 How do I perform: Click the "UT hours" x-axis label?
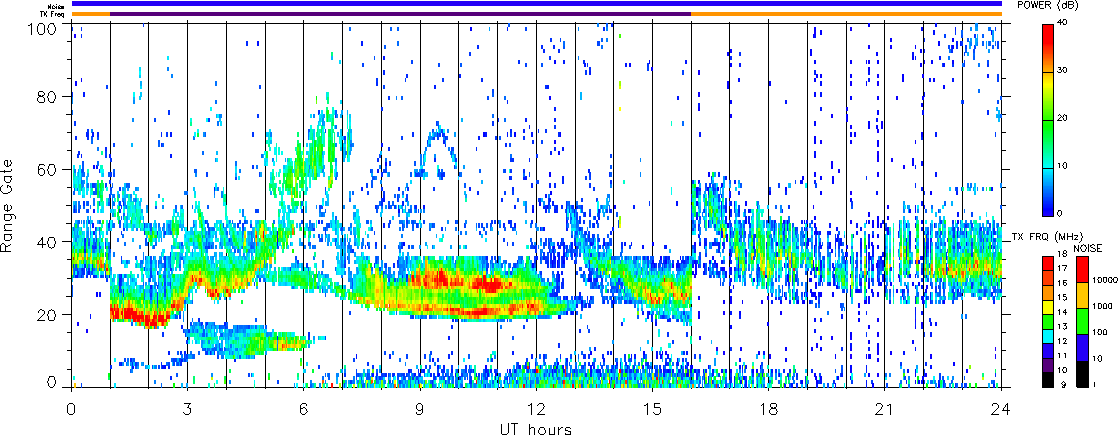tap(535, 428)
